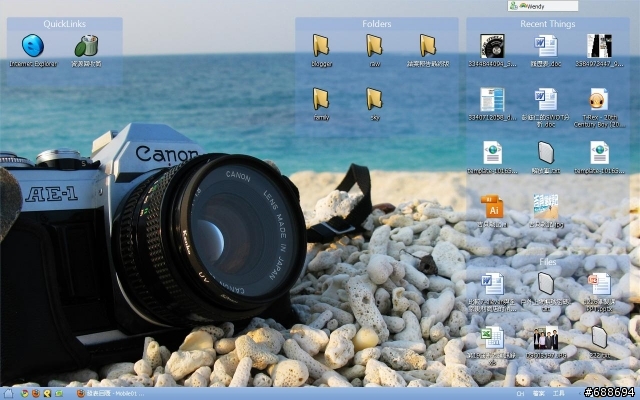Screen dimensions: 640x400
Task: Click the CH language indicator in the taskbar
Action: pyautogui.click(x=522, y=393)
